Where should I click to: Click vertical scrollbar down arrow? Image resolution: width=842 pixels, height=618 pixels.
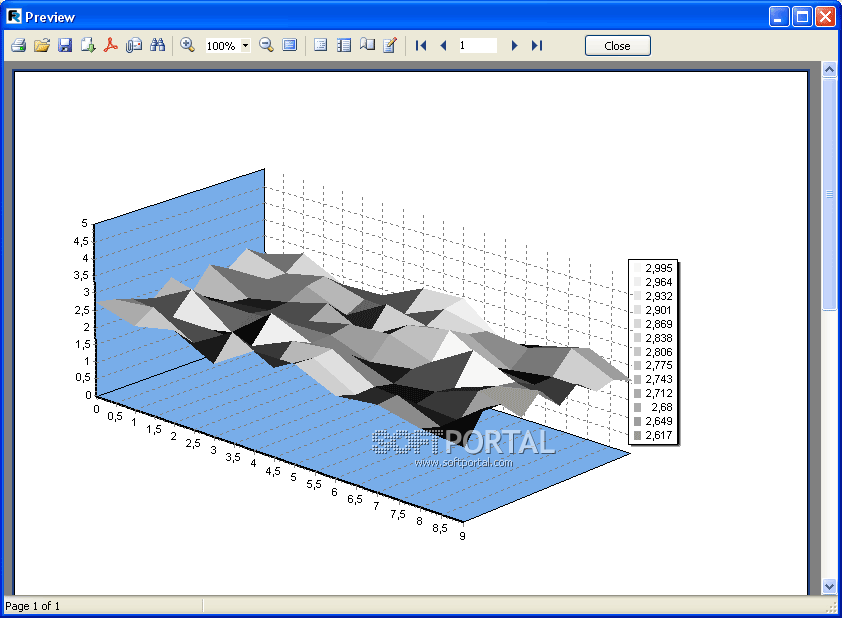tap(829, 586)
